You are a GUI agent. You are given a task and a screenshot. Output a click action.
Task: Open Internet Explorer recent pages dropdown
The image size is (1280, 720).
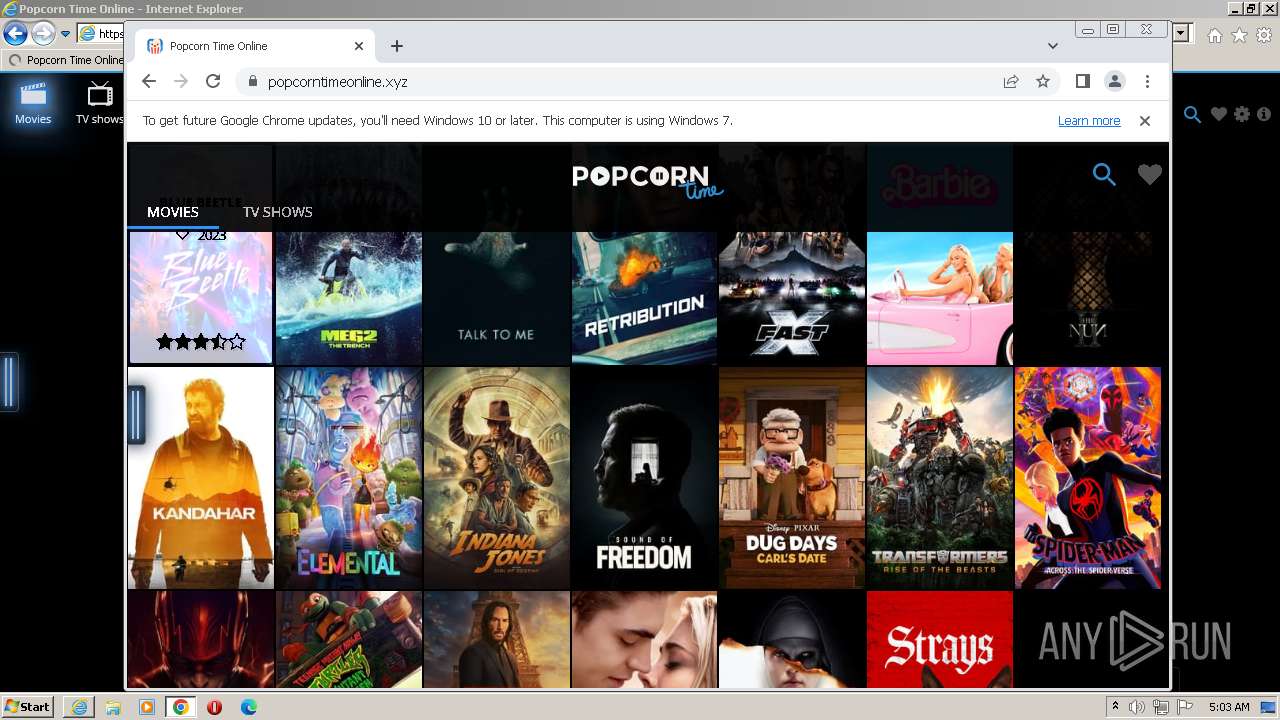(65, 34)
